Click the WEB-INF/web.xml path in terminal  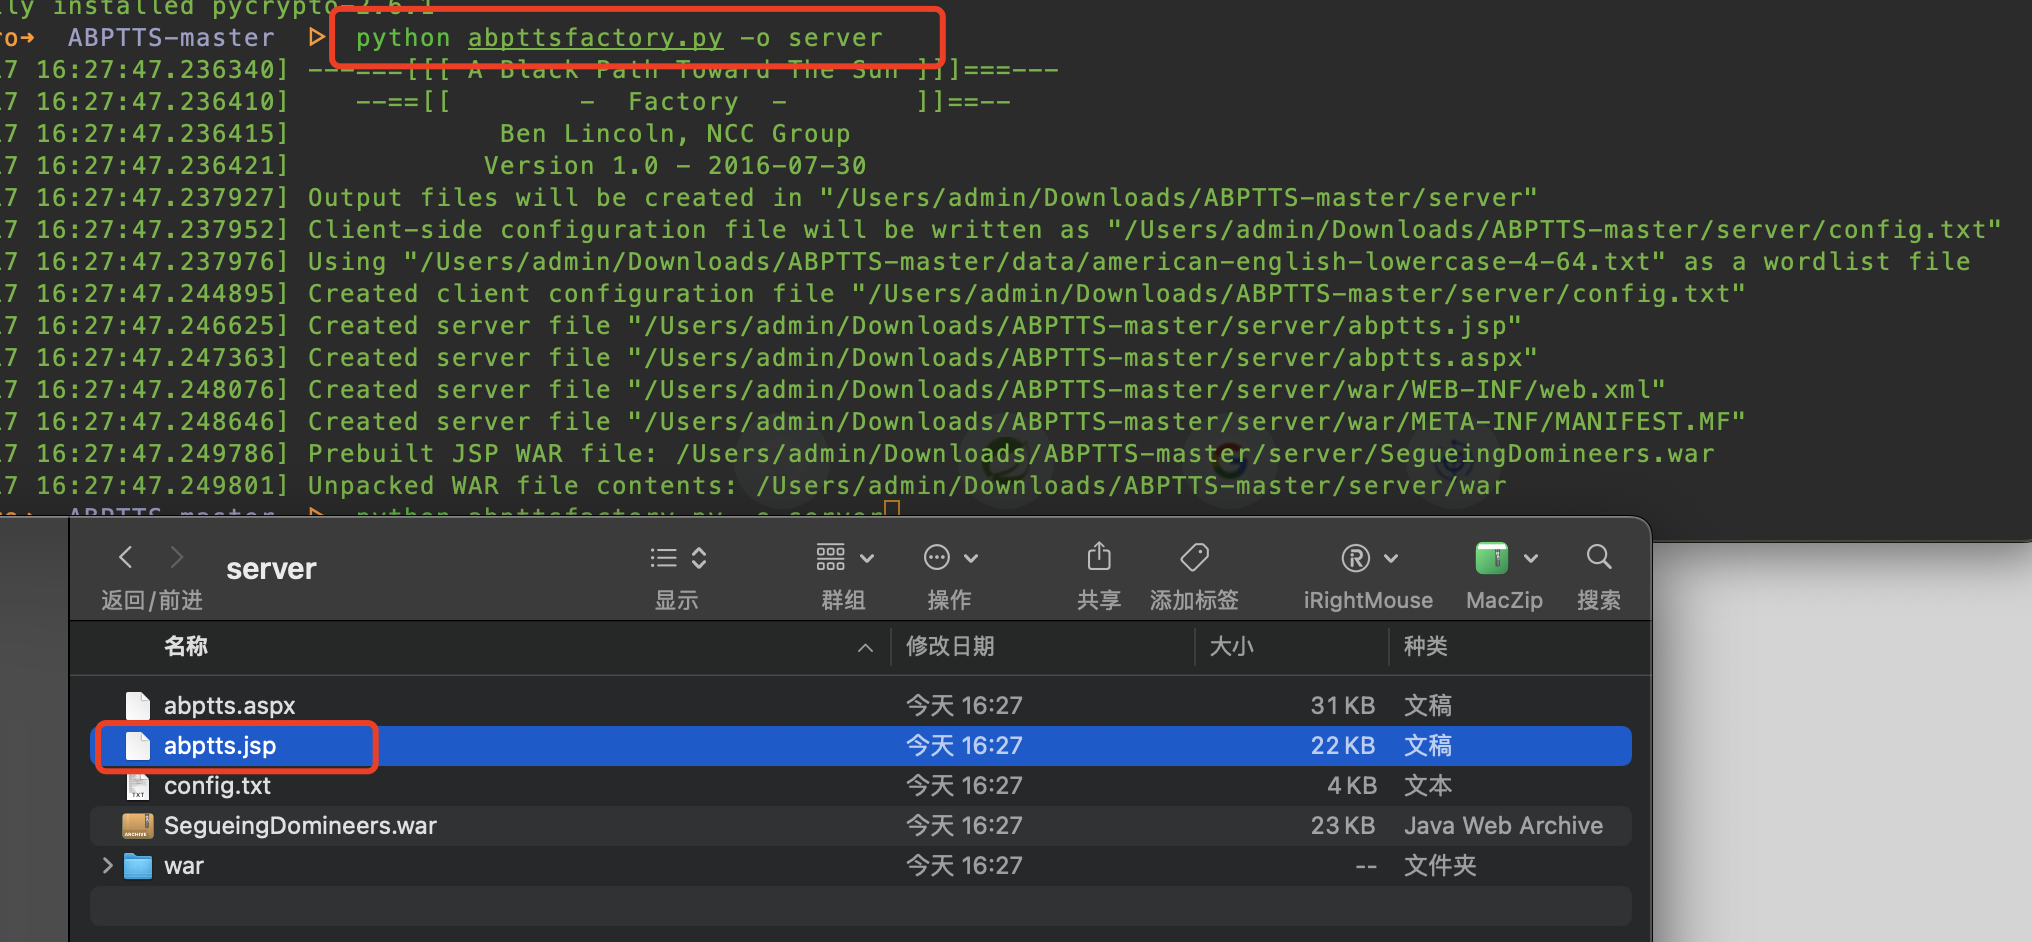click(x=1147, y=390)
